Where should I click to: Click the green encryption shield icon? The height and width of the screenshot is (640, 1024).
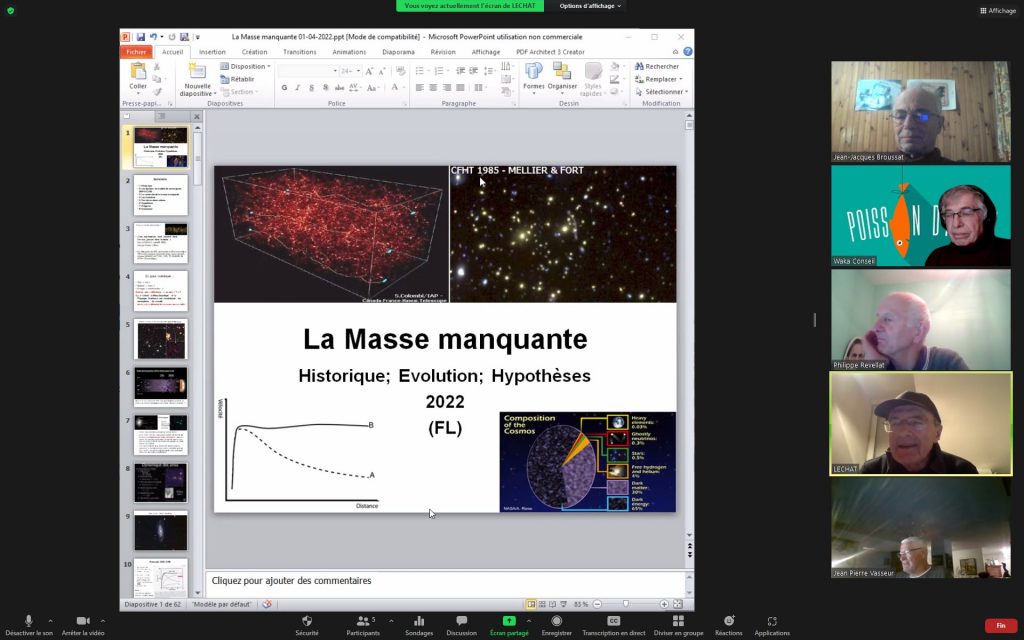[x=10, y=10]
